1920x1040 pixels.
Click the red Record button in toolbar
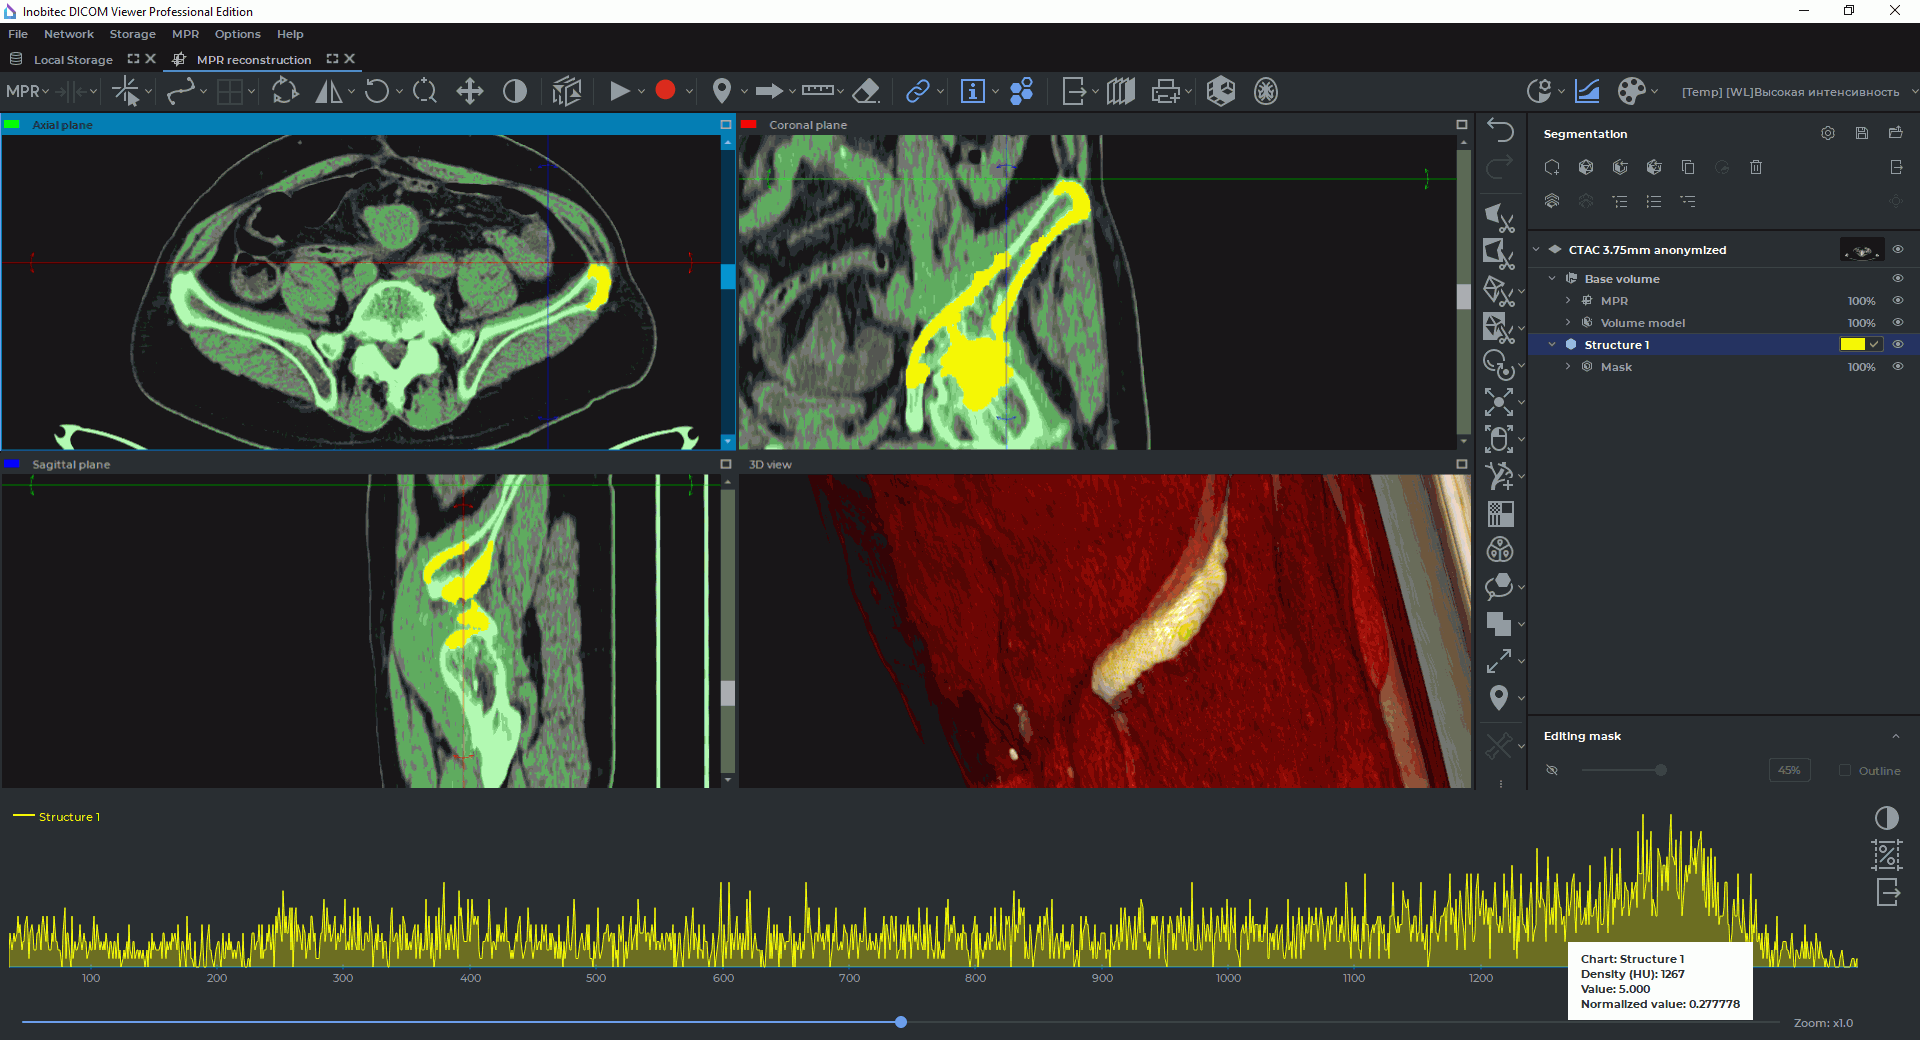click(x=665, y=91)
